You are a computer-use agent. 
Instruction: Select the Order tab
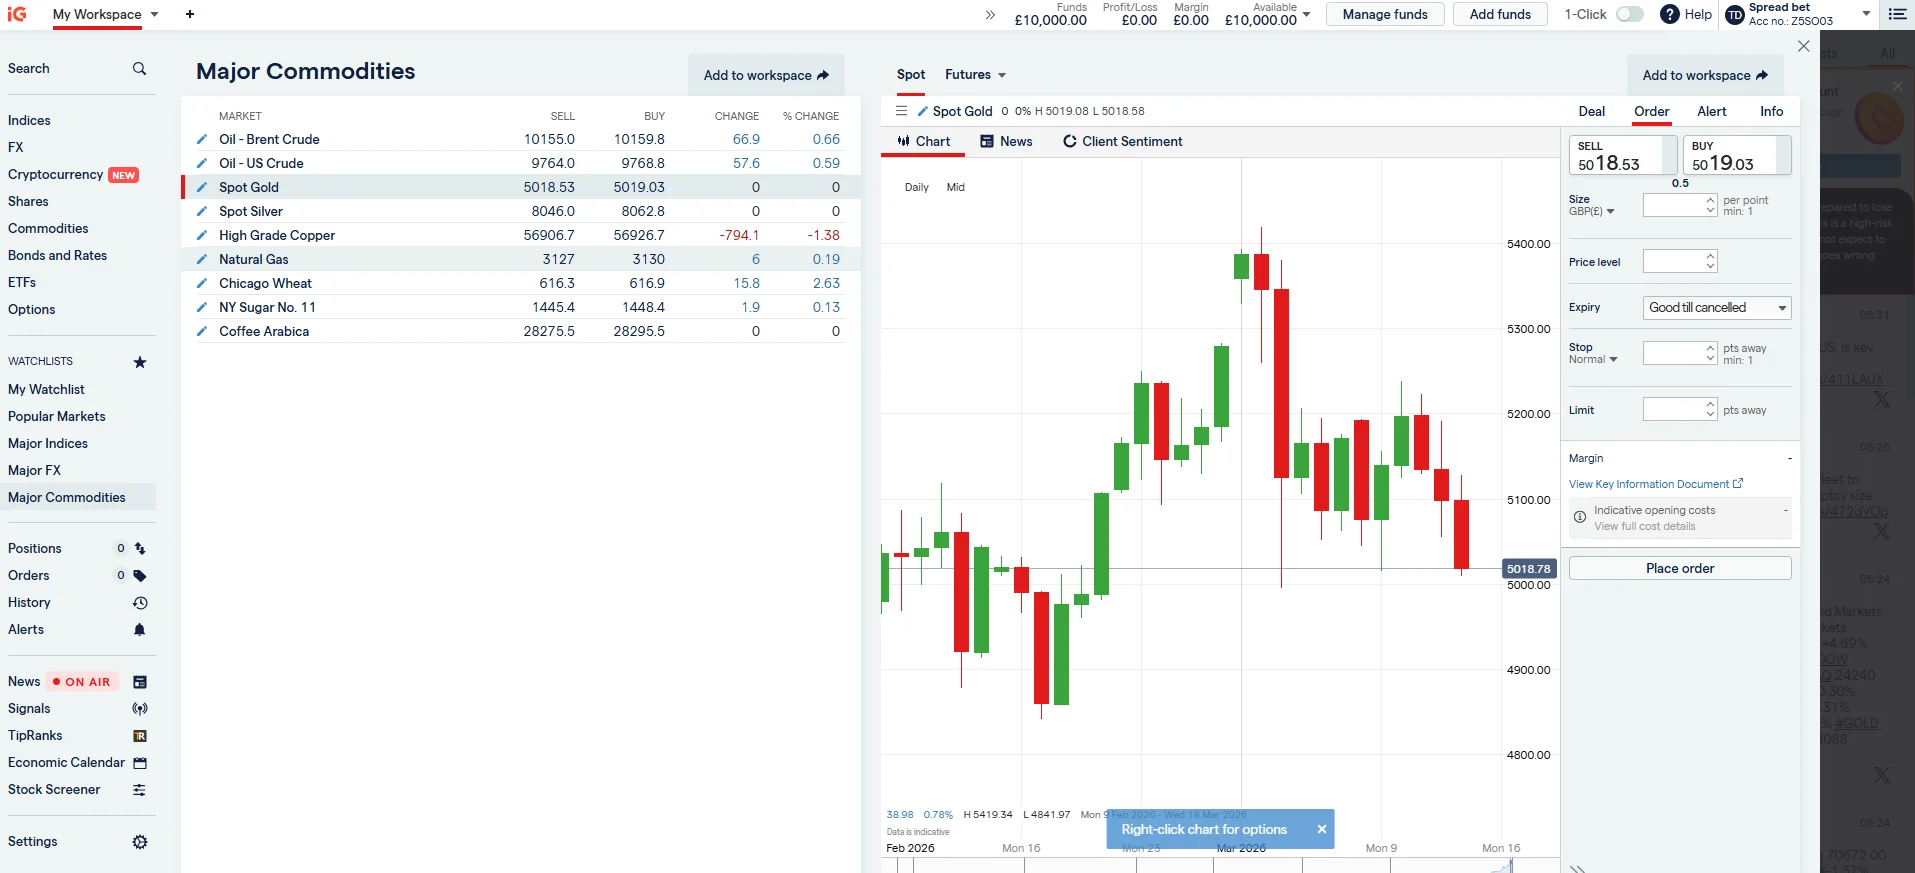tap(1651, 111)
